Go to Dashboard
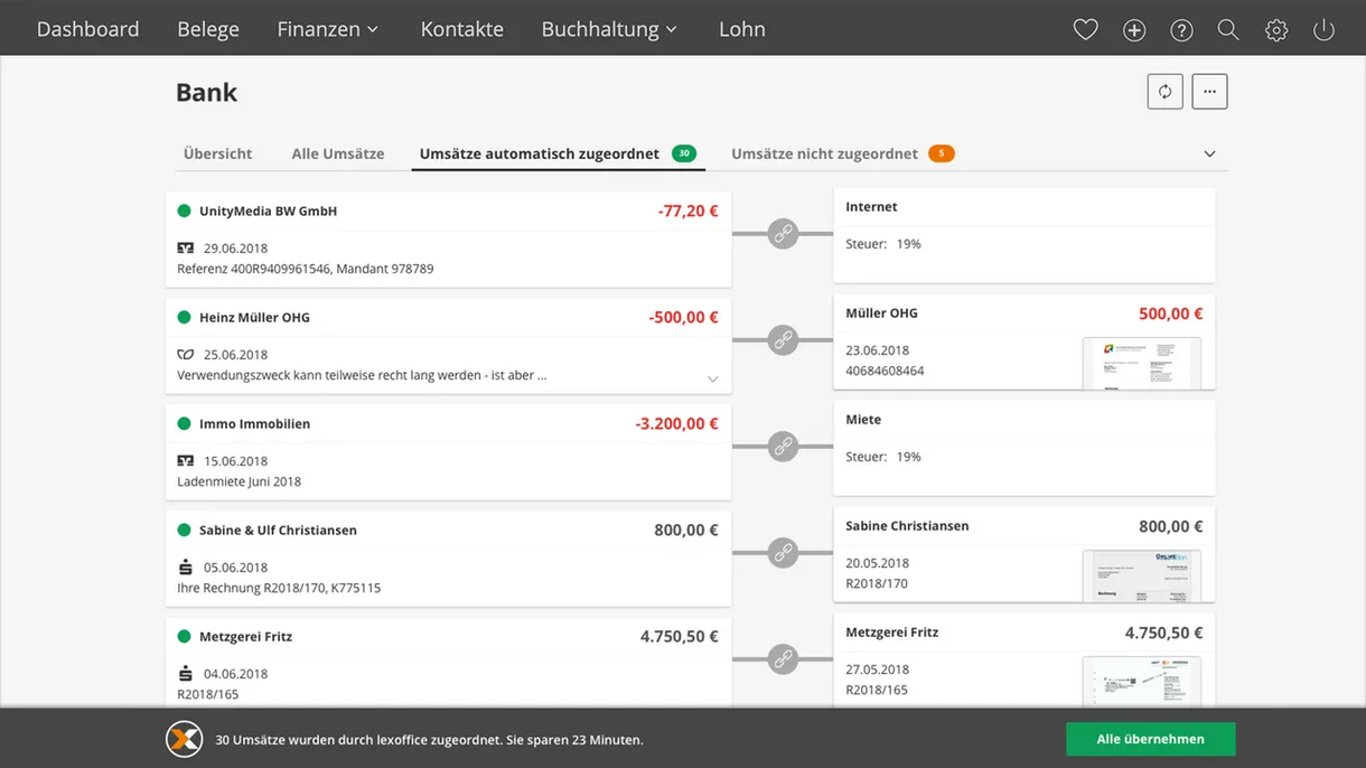1366x768 pixels. click(x=88, y=30)
